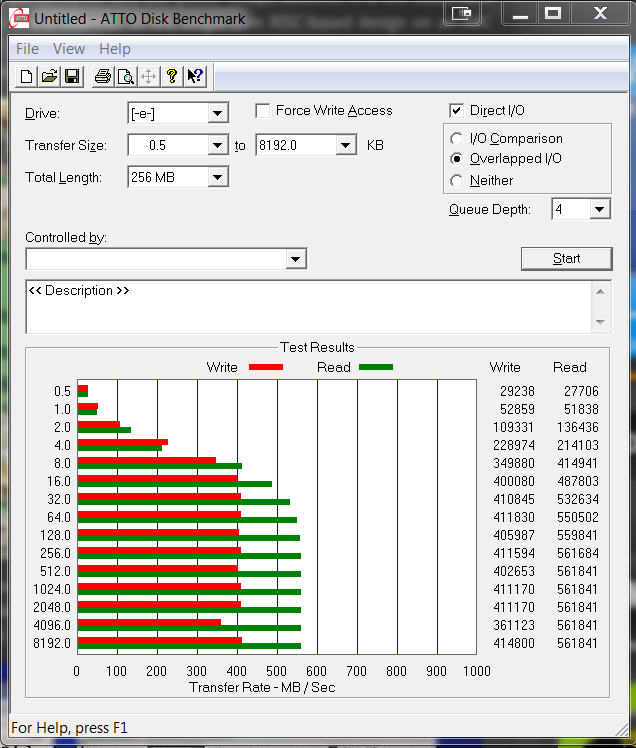Open Print Preview from the toolbar
Screen dimensions: 636x748
click(125, 76)
